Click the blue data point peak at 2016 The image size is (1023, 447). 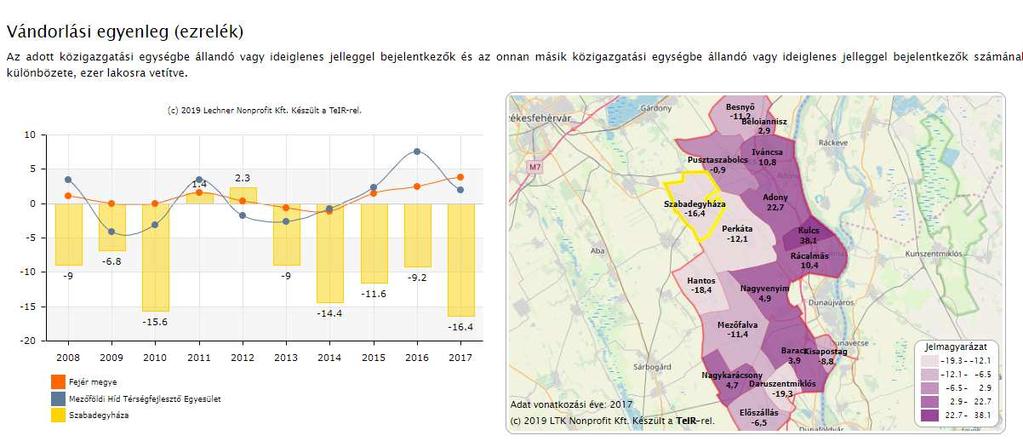417,151
